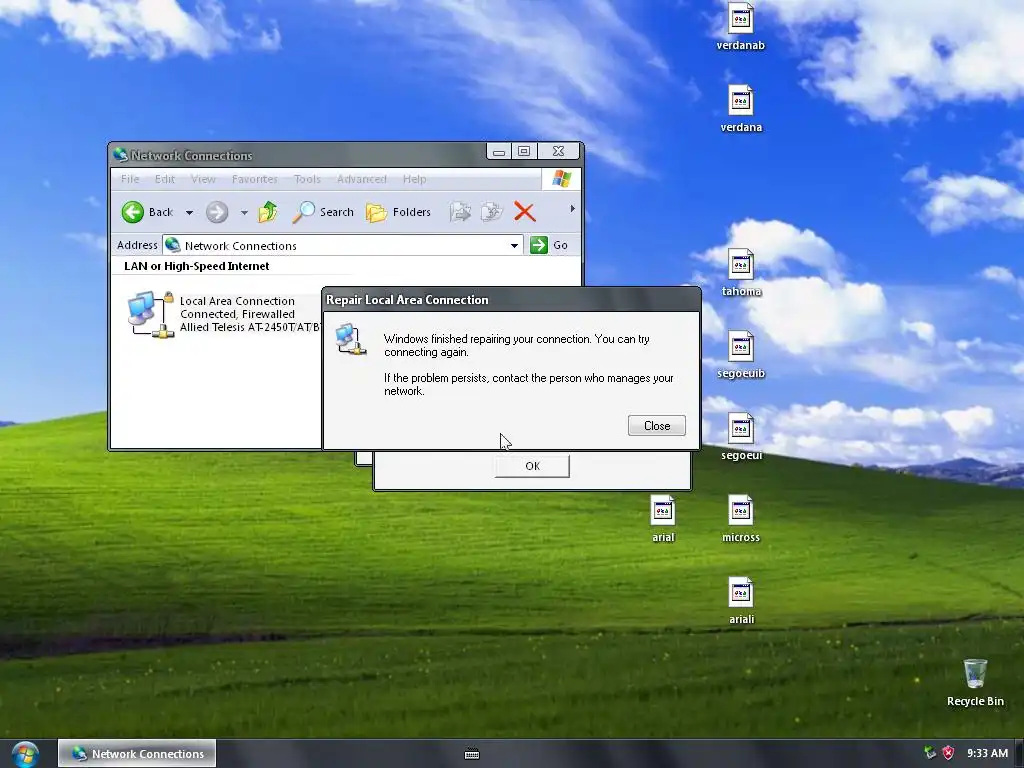The image size is (1024, 768).
Task: Click the Search toolbar button
Action: [x=323, y=212]
